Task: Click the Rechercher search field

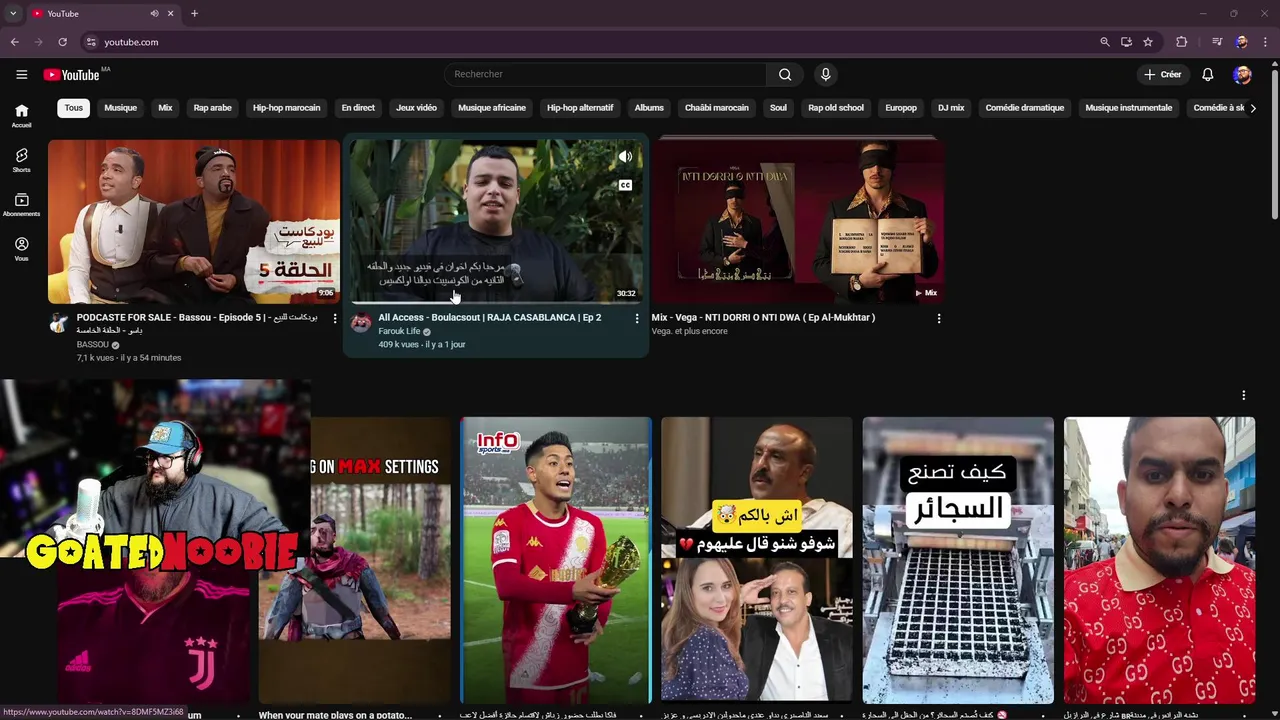Action: click(606, 74)
